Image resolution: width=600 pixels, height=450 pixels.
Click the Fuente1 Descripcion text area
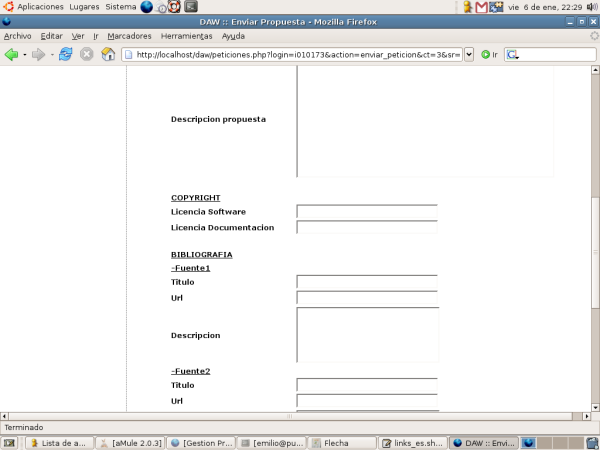(368, 335)
